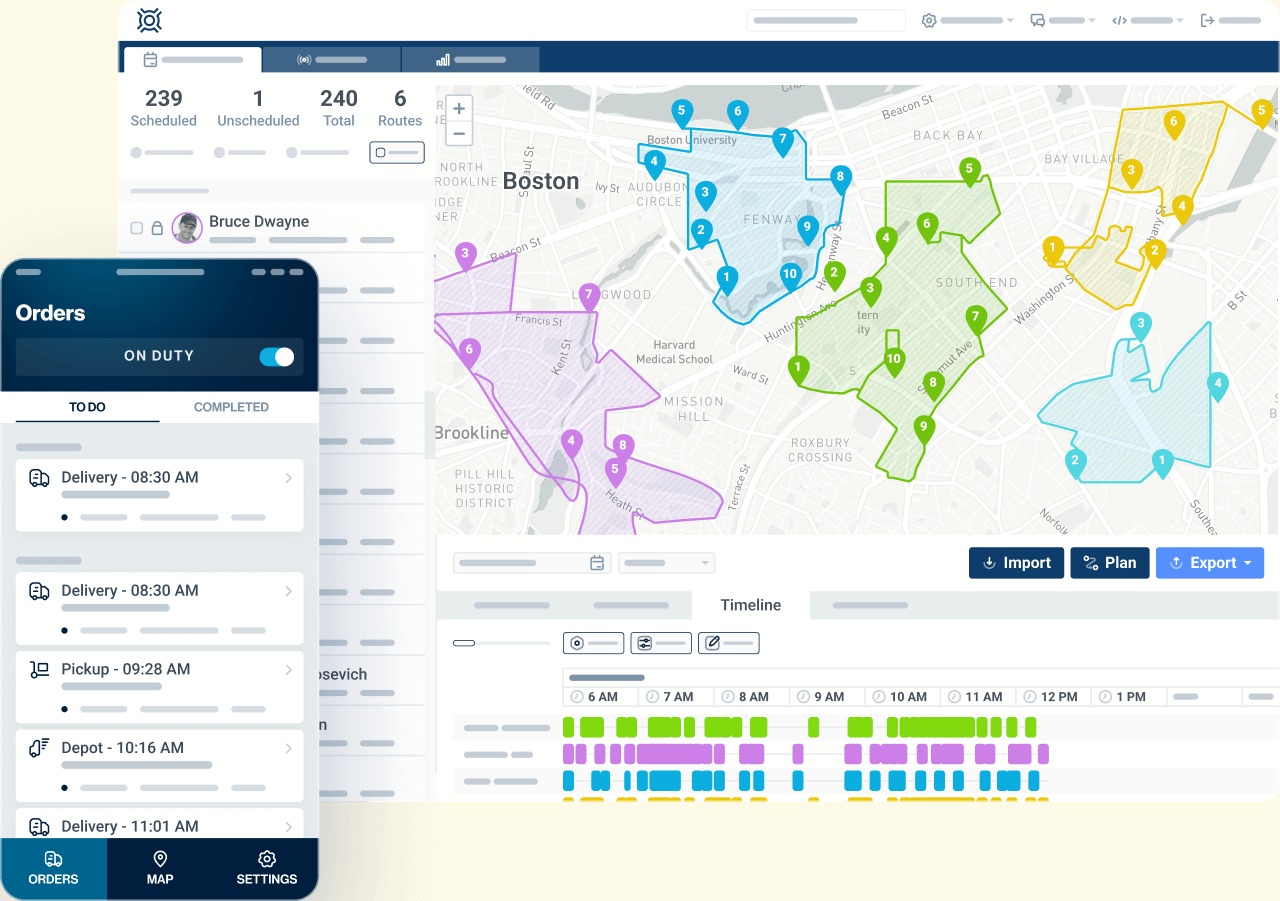This screenshot has height=901, width=1280.
Task: Expand the code menu dropdown arrow
Action: pos(1180,21)
